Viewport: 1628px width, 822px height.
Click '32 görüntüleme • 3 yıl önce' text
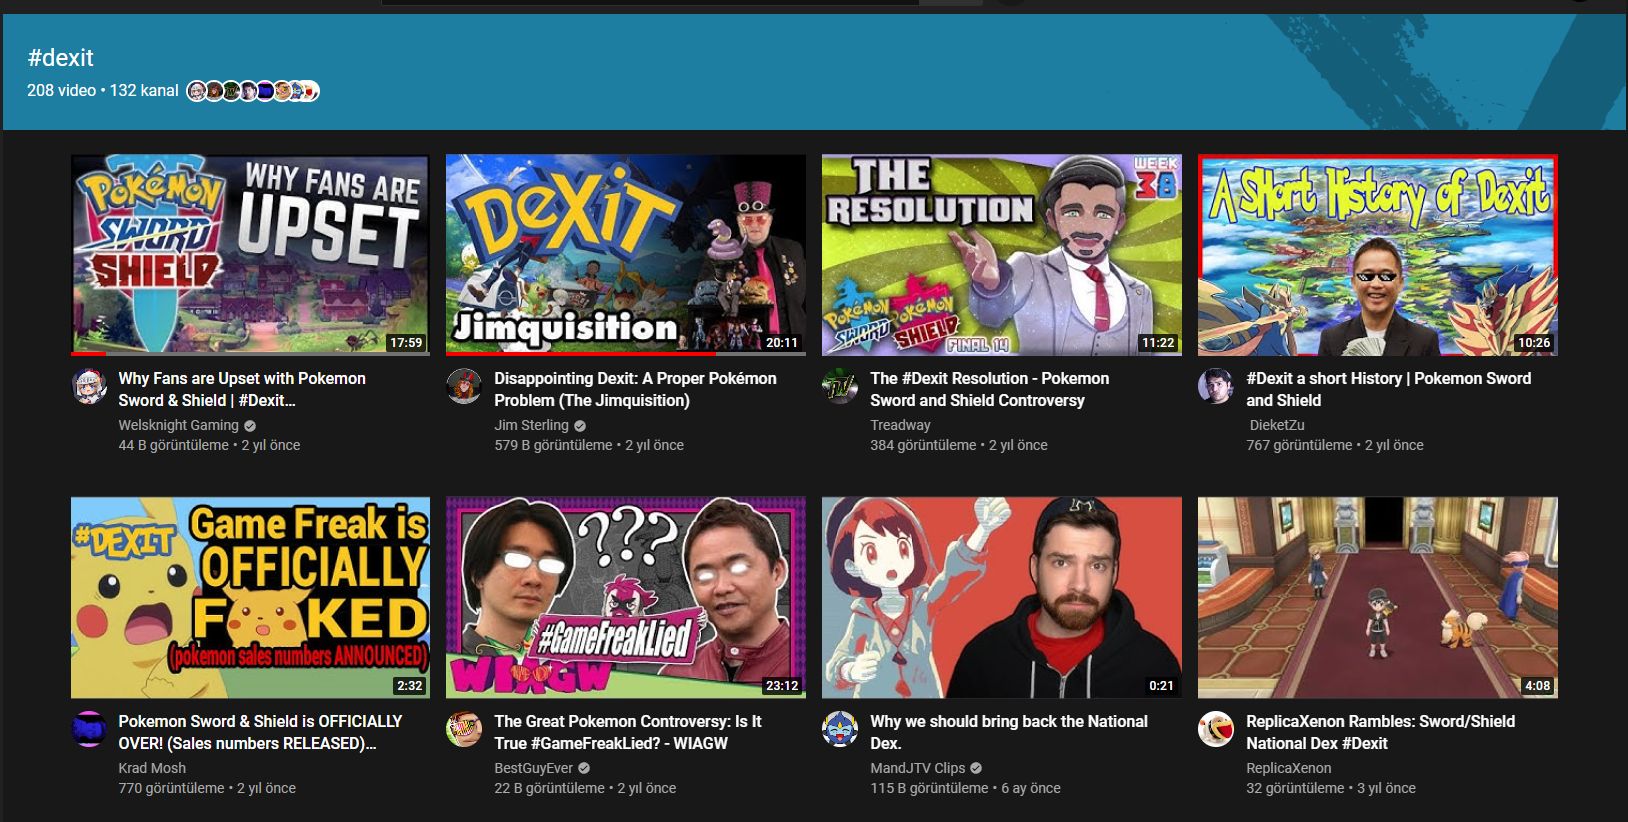(1331, 788)
